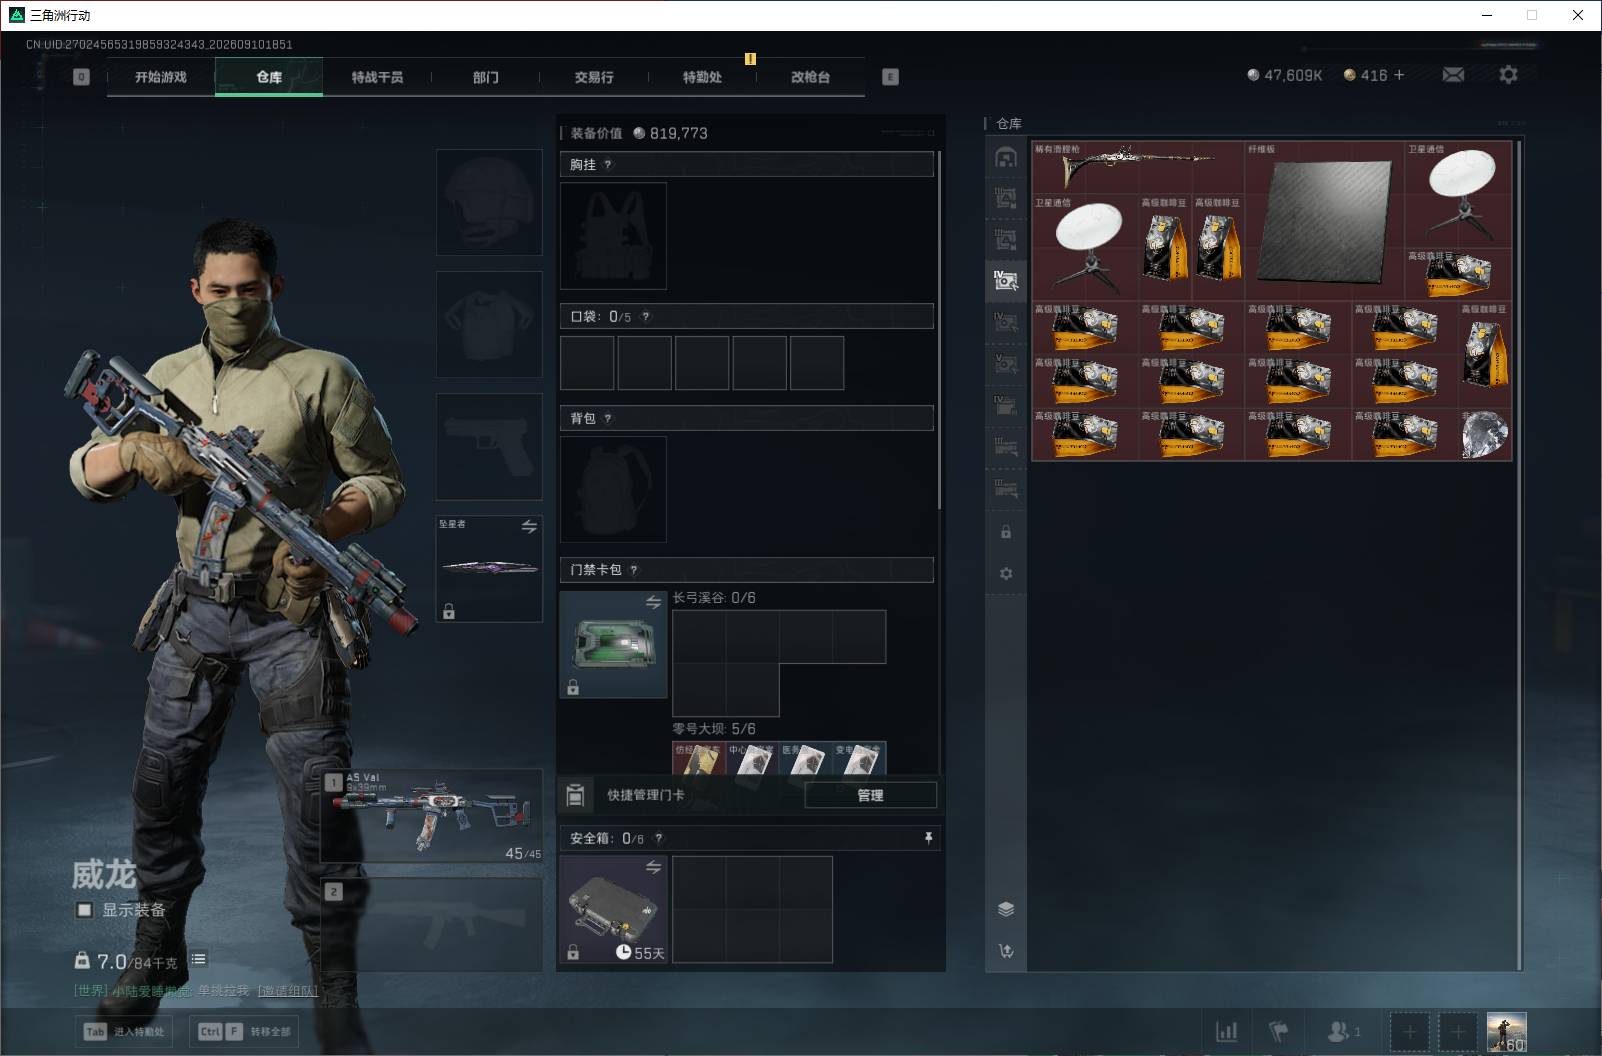The width and height of the screenshot is (1602, 1056).
Task: Click the help icon next to 背包
Action: pyautogui.click(x=608, y=419)
